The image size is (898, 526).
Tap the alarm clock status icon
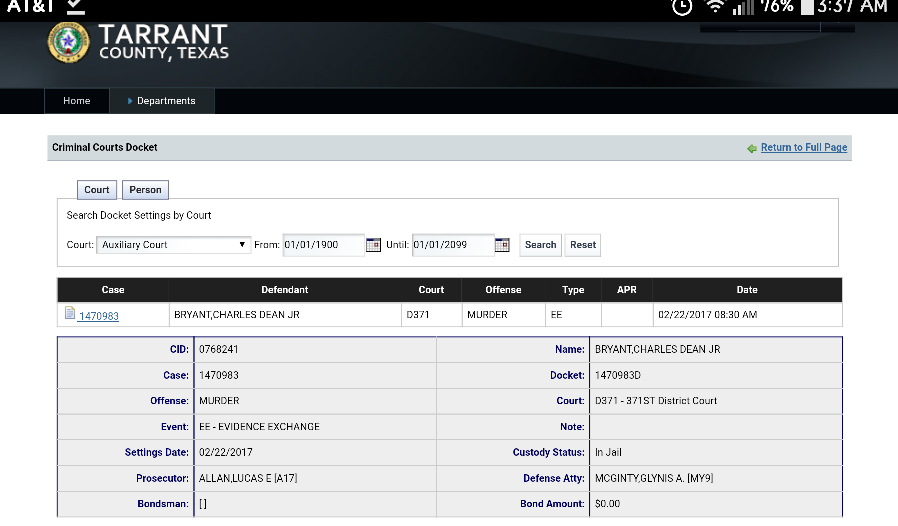682,7
